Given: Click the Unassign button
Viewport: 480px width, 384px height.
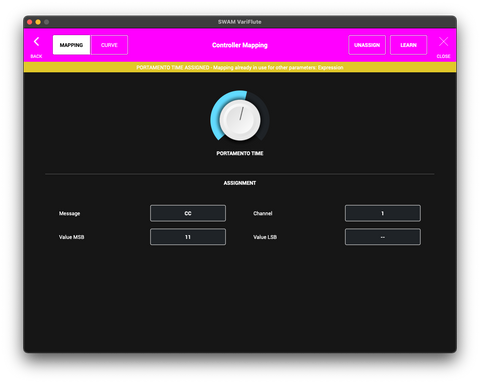Looking at the screenshot, I should point(367,45).
